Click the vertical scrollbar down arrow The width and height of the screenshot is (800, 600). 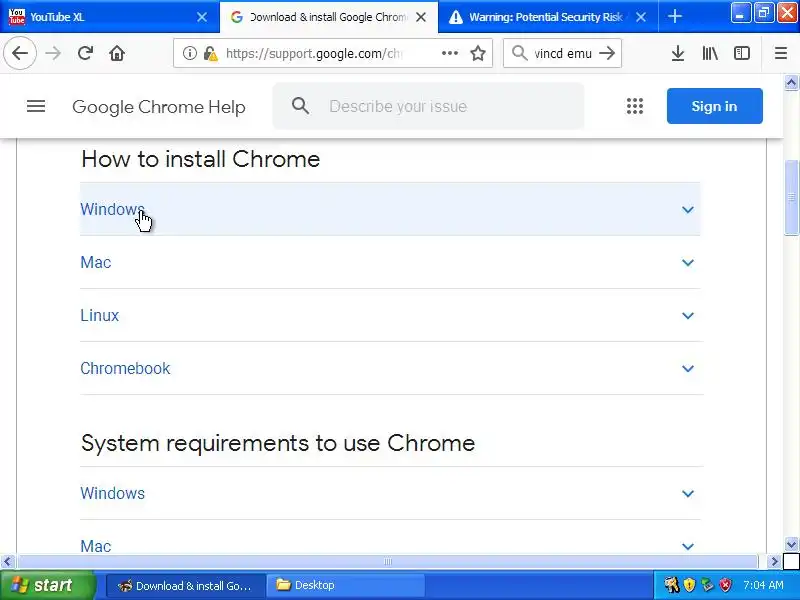click(791, 544)
